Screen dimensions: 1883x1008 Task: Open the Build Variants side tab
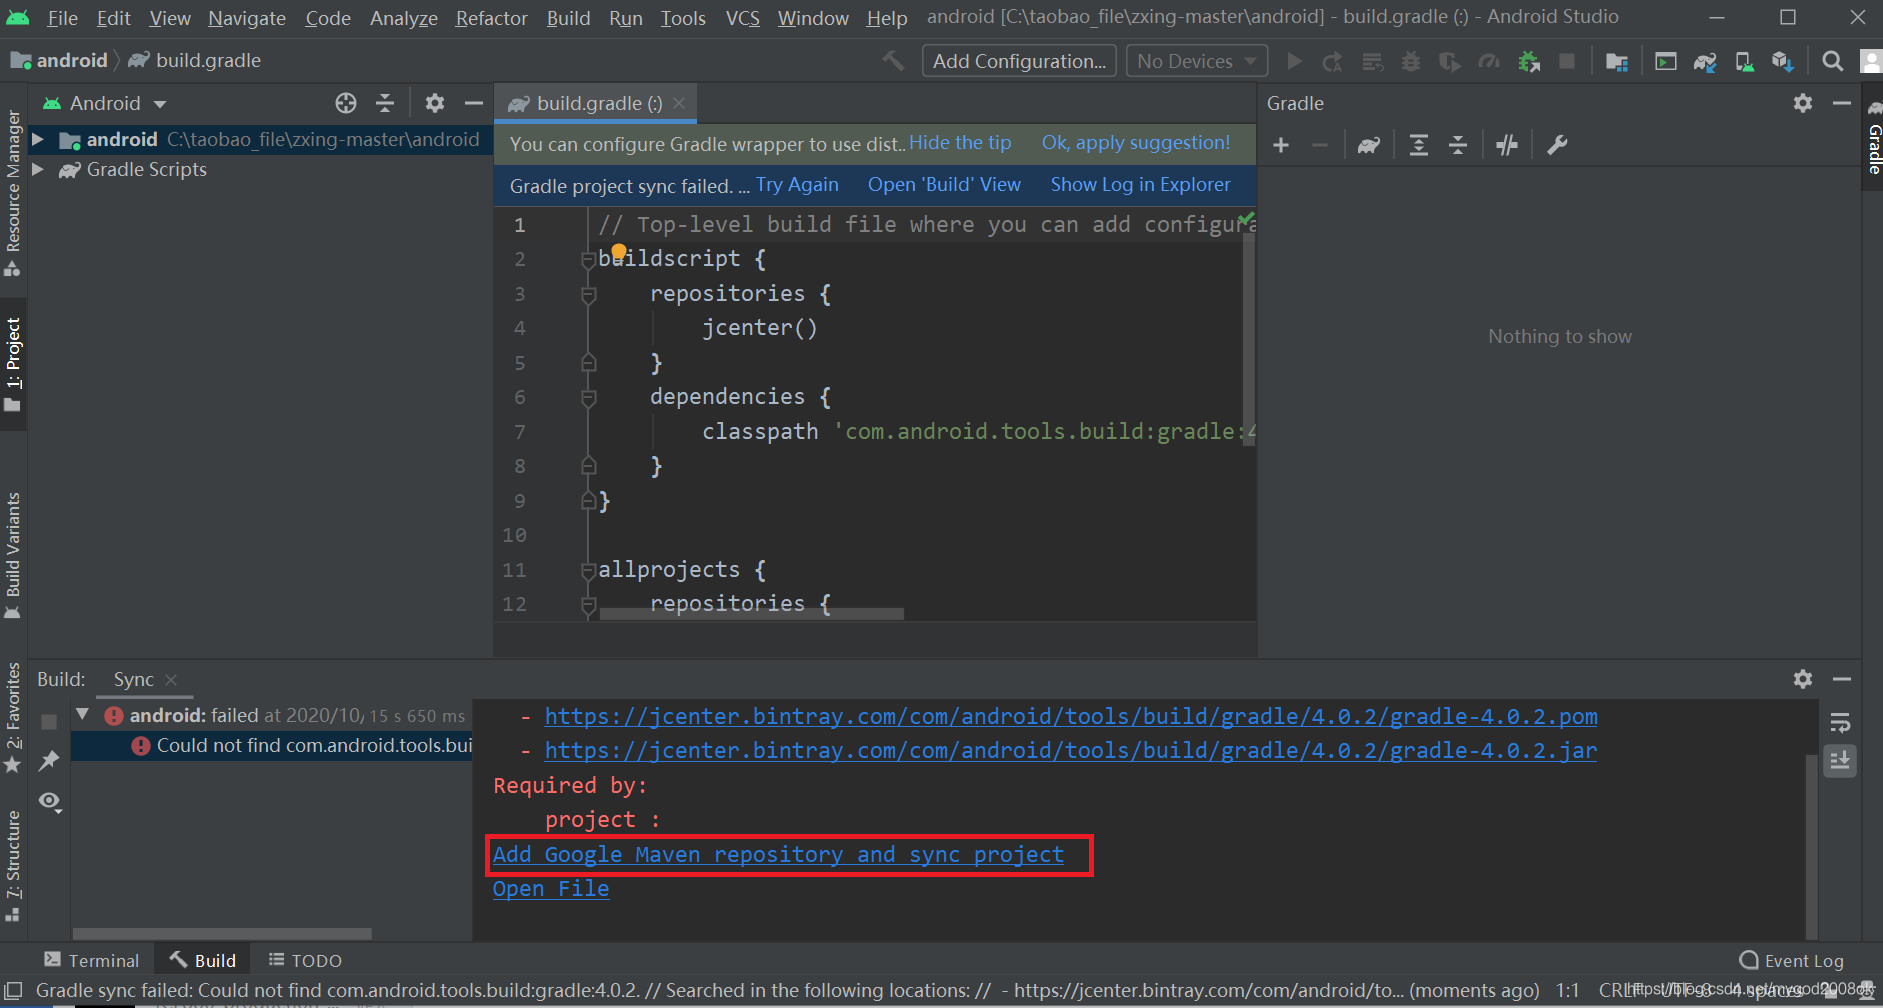(13, 556)
